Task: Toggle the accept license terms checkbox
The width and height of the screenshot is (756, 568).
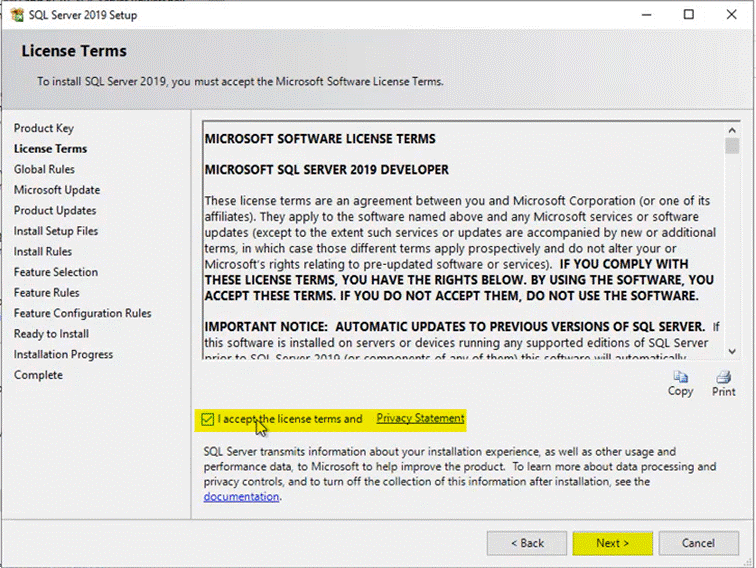Action: [x=207, y=419]
